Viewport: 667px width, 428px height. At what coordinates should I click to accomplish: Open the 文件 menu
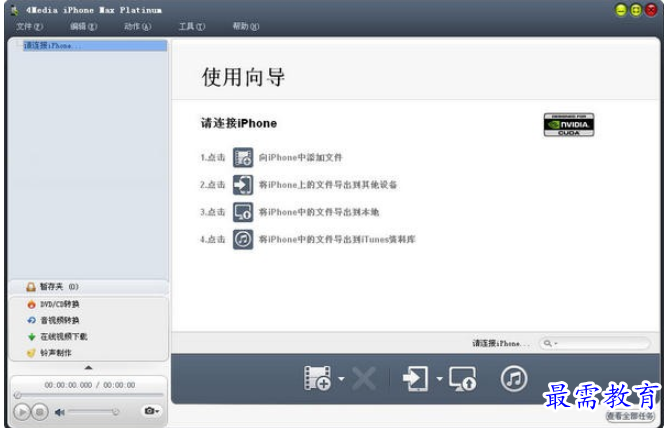29,26
